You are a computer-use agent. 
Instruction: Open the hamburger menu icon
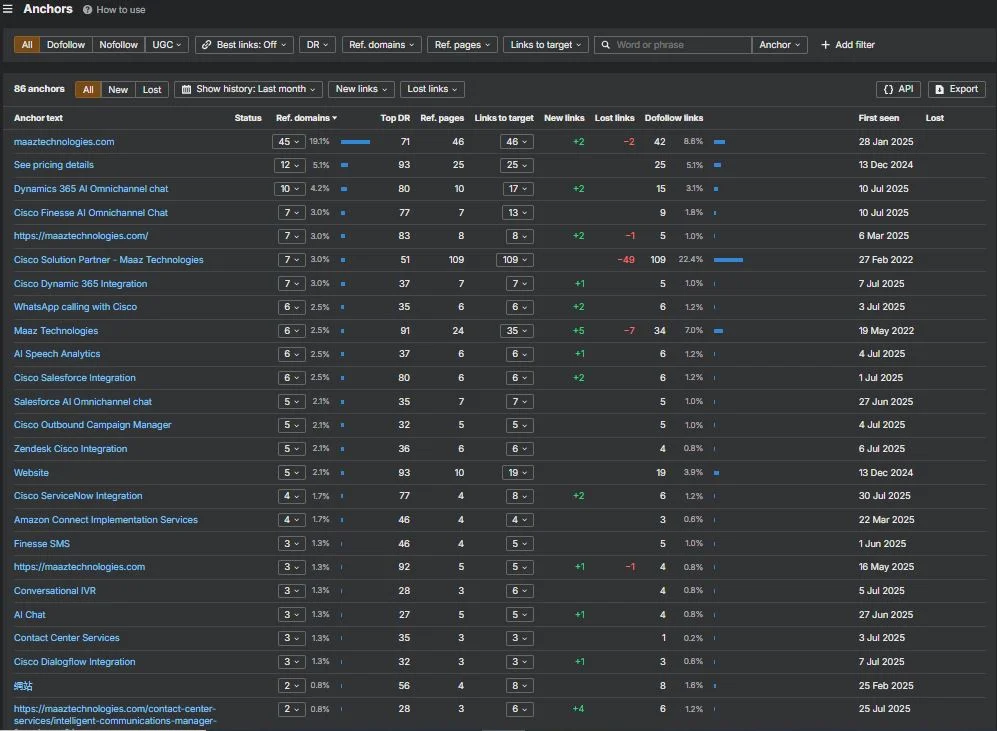click(x=8, y=9)
